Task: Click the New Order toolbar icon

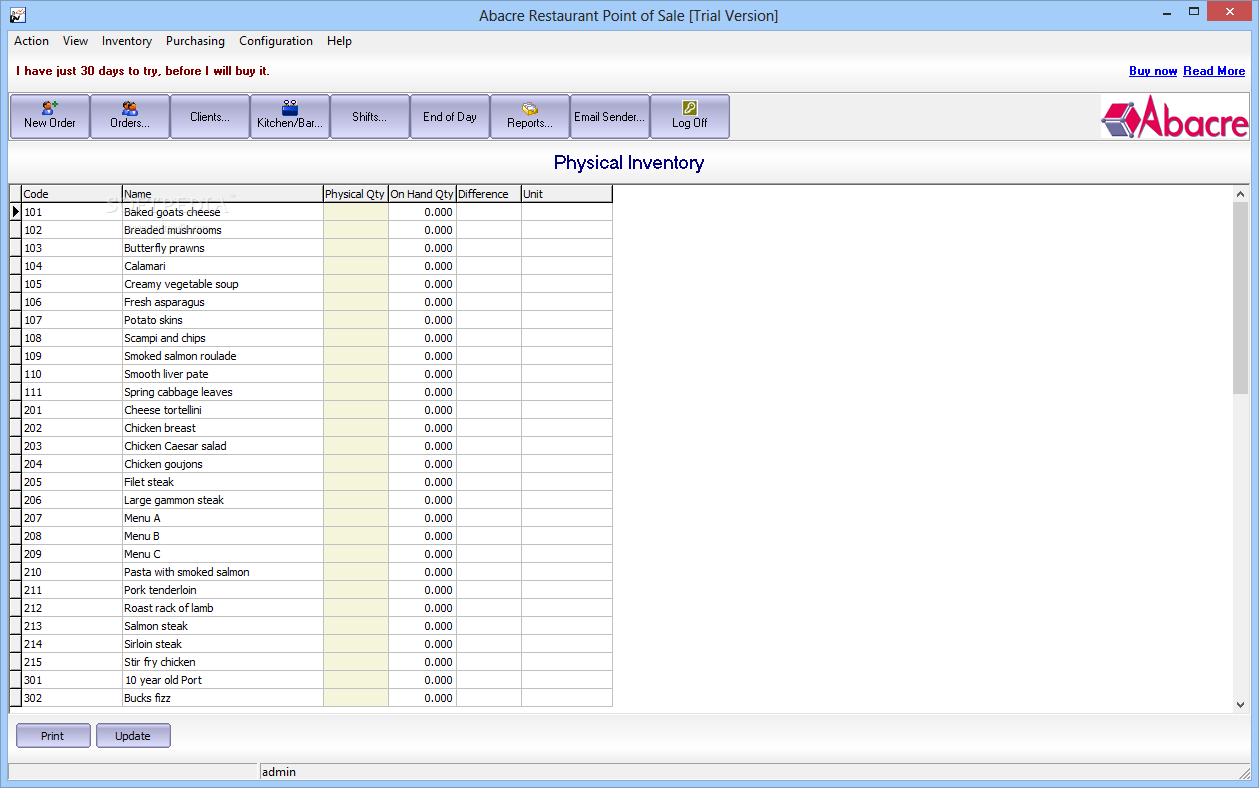Action: (50, 107)
